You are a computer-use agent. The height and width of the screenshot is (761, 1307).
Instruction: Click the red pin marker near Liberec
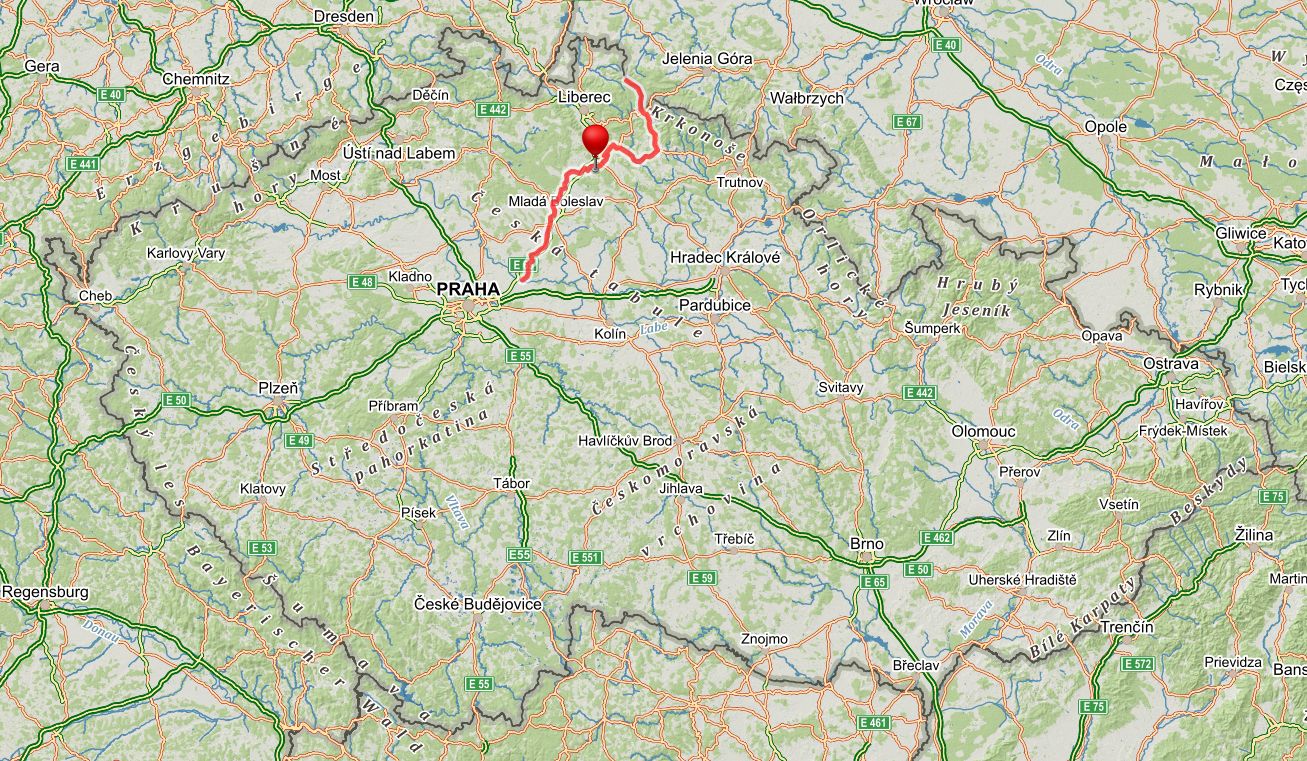click(x=596, y=141)
